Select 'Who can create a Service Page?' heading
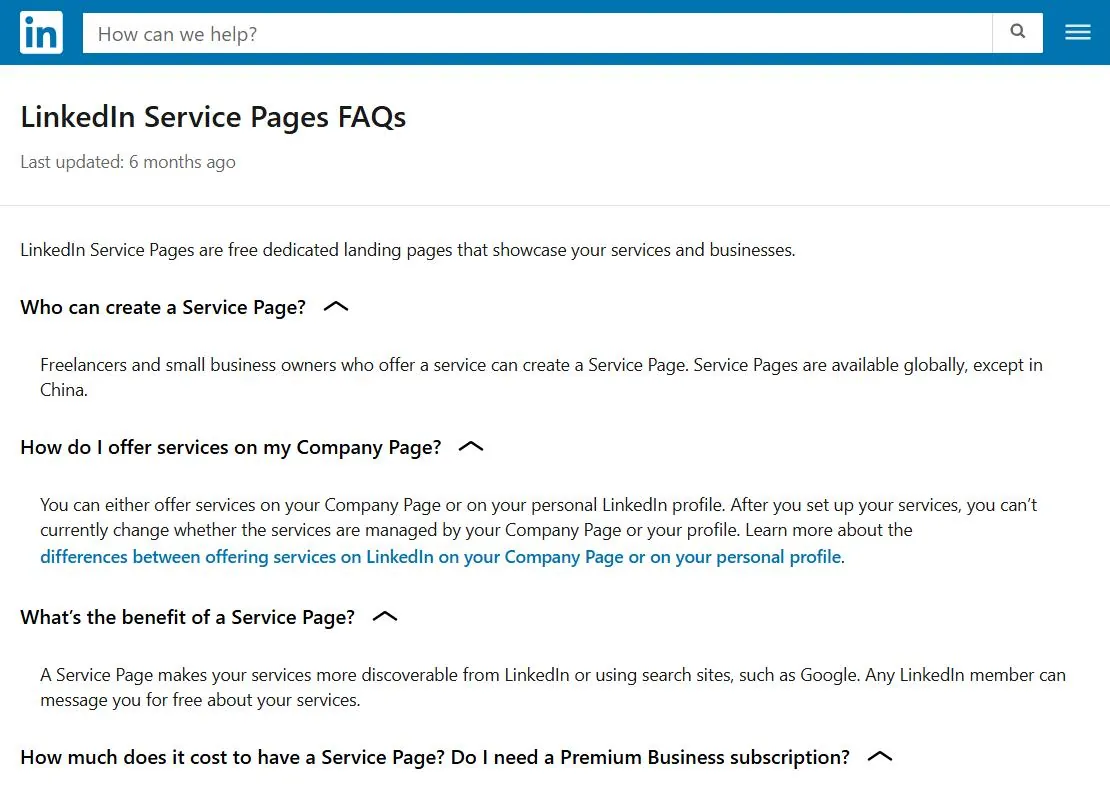The image size is (1110, 800). [x=163, y=307]
